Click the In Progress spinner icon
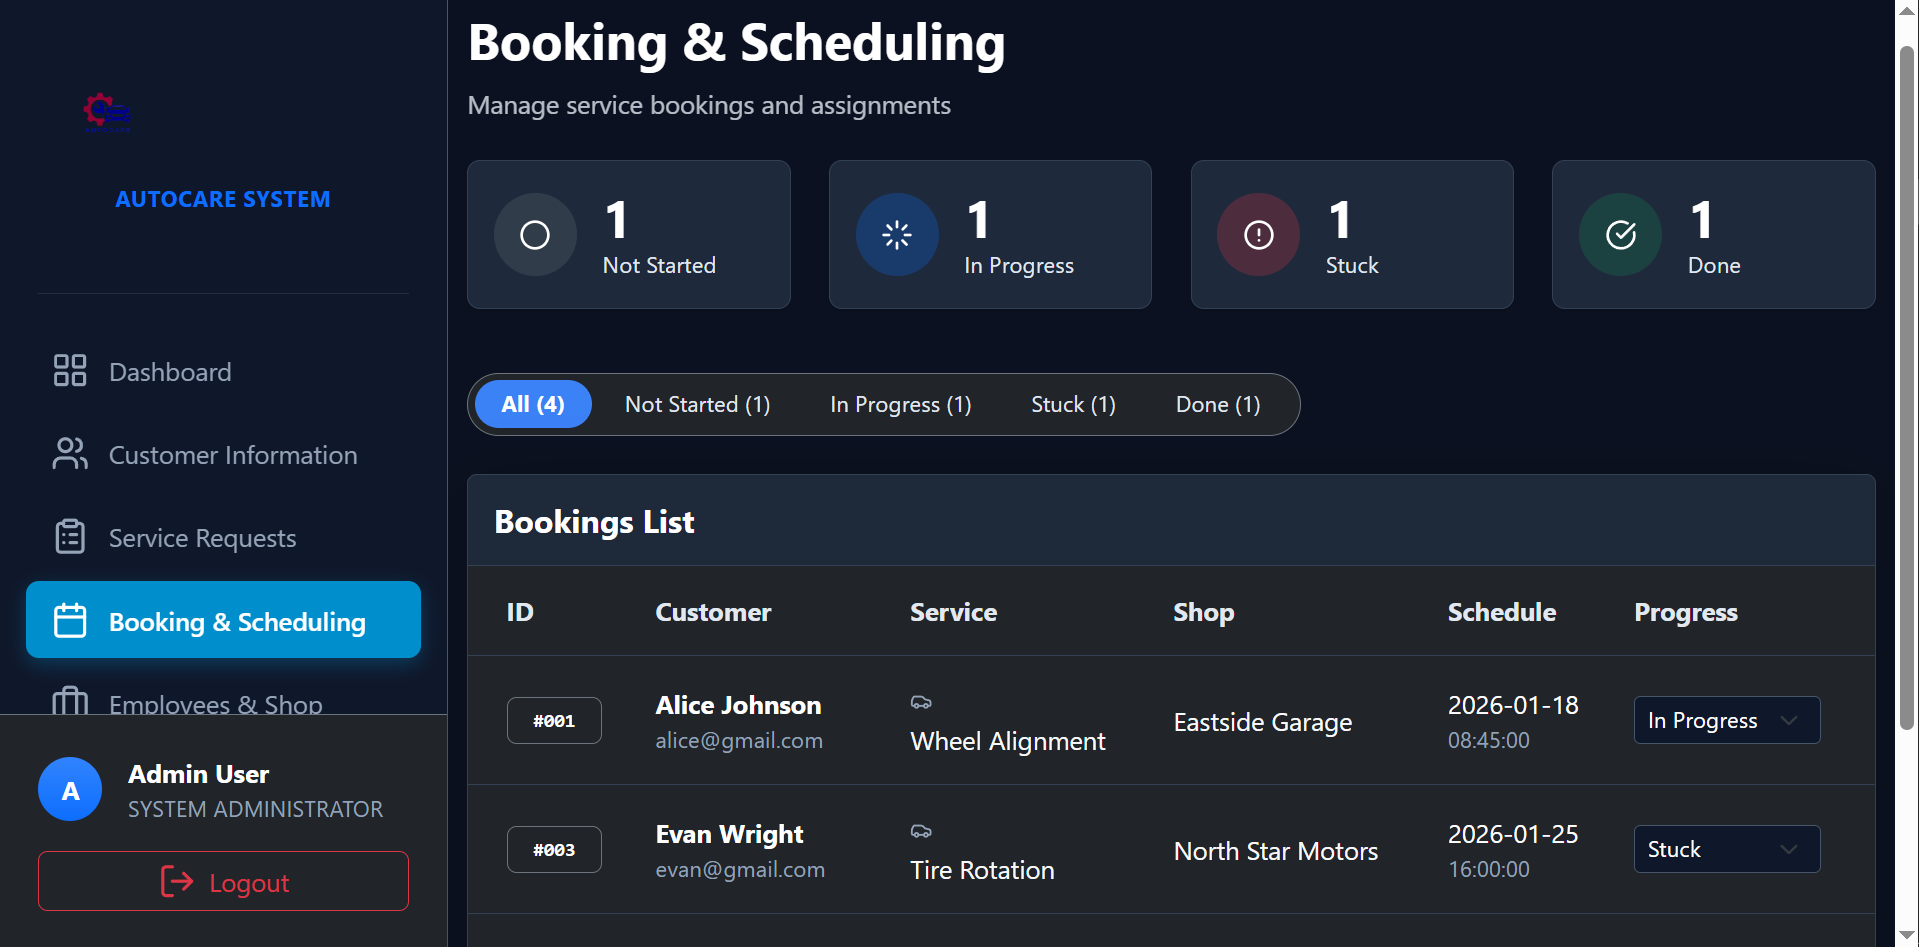The height and width of the screenshot is (947, 1919). tap(897, 235)
